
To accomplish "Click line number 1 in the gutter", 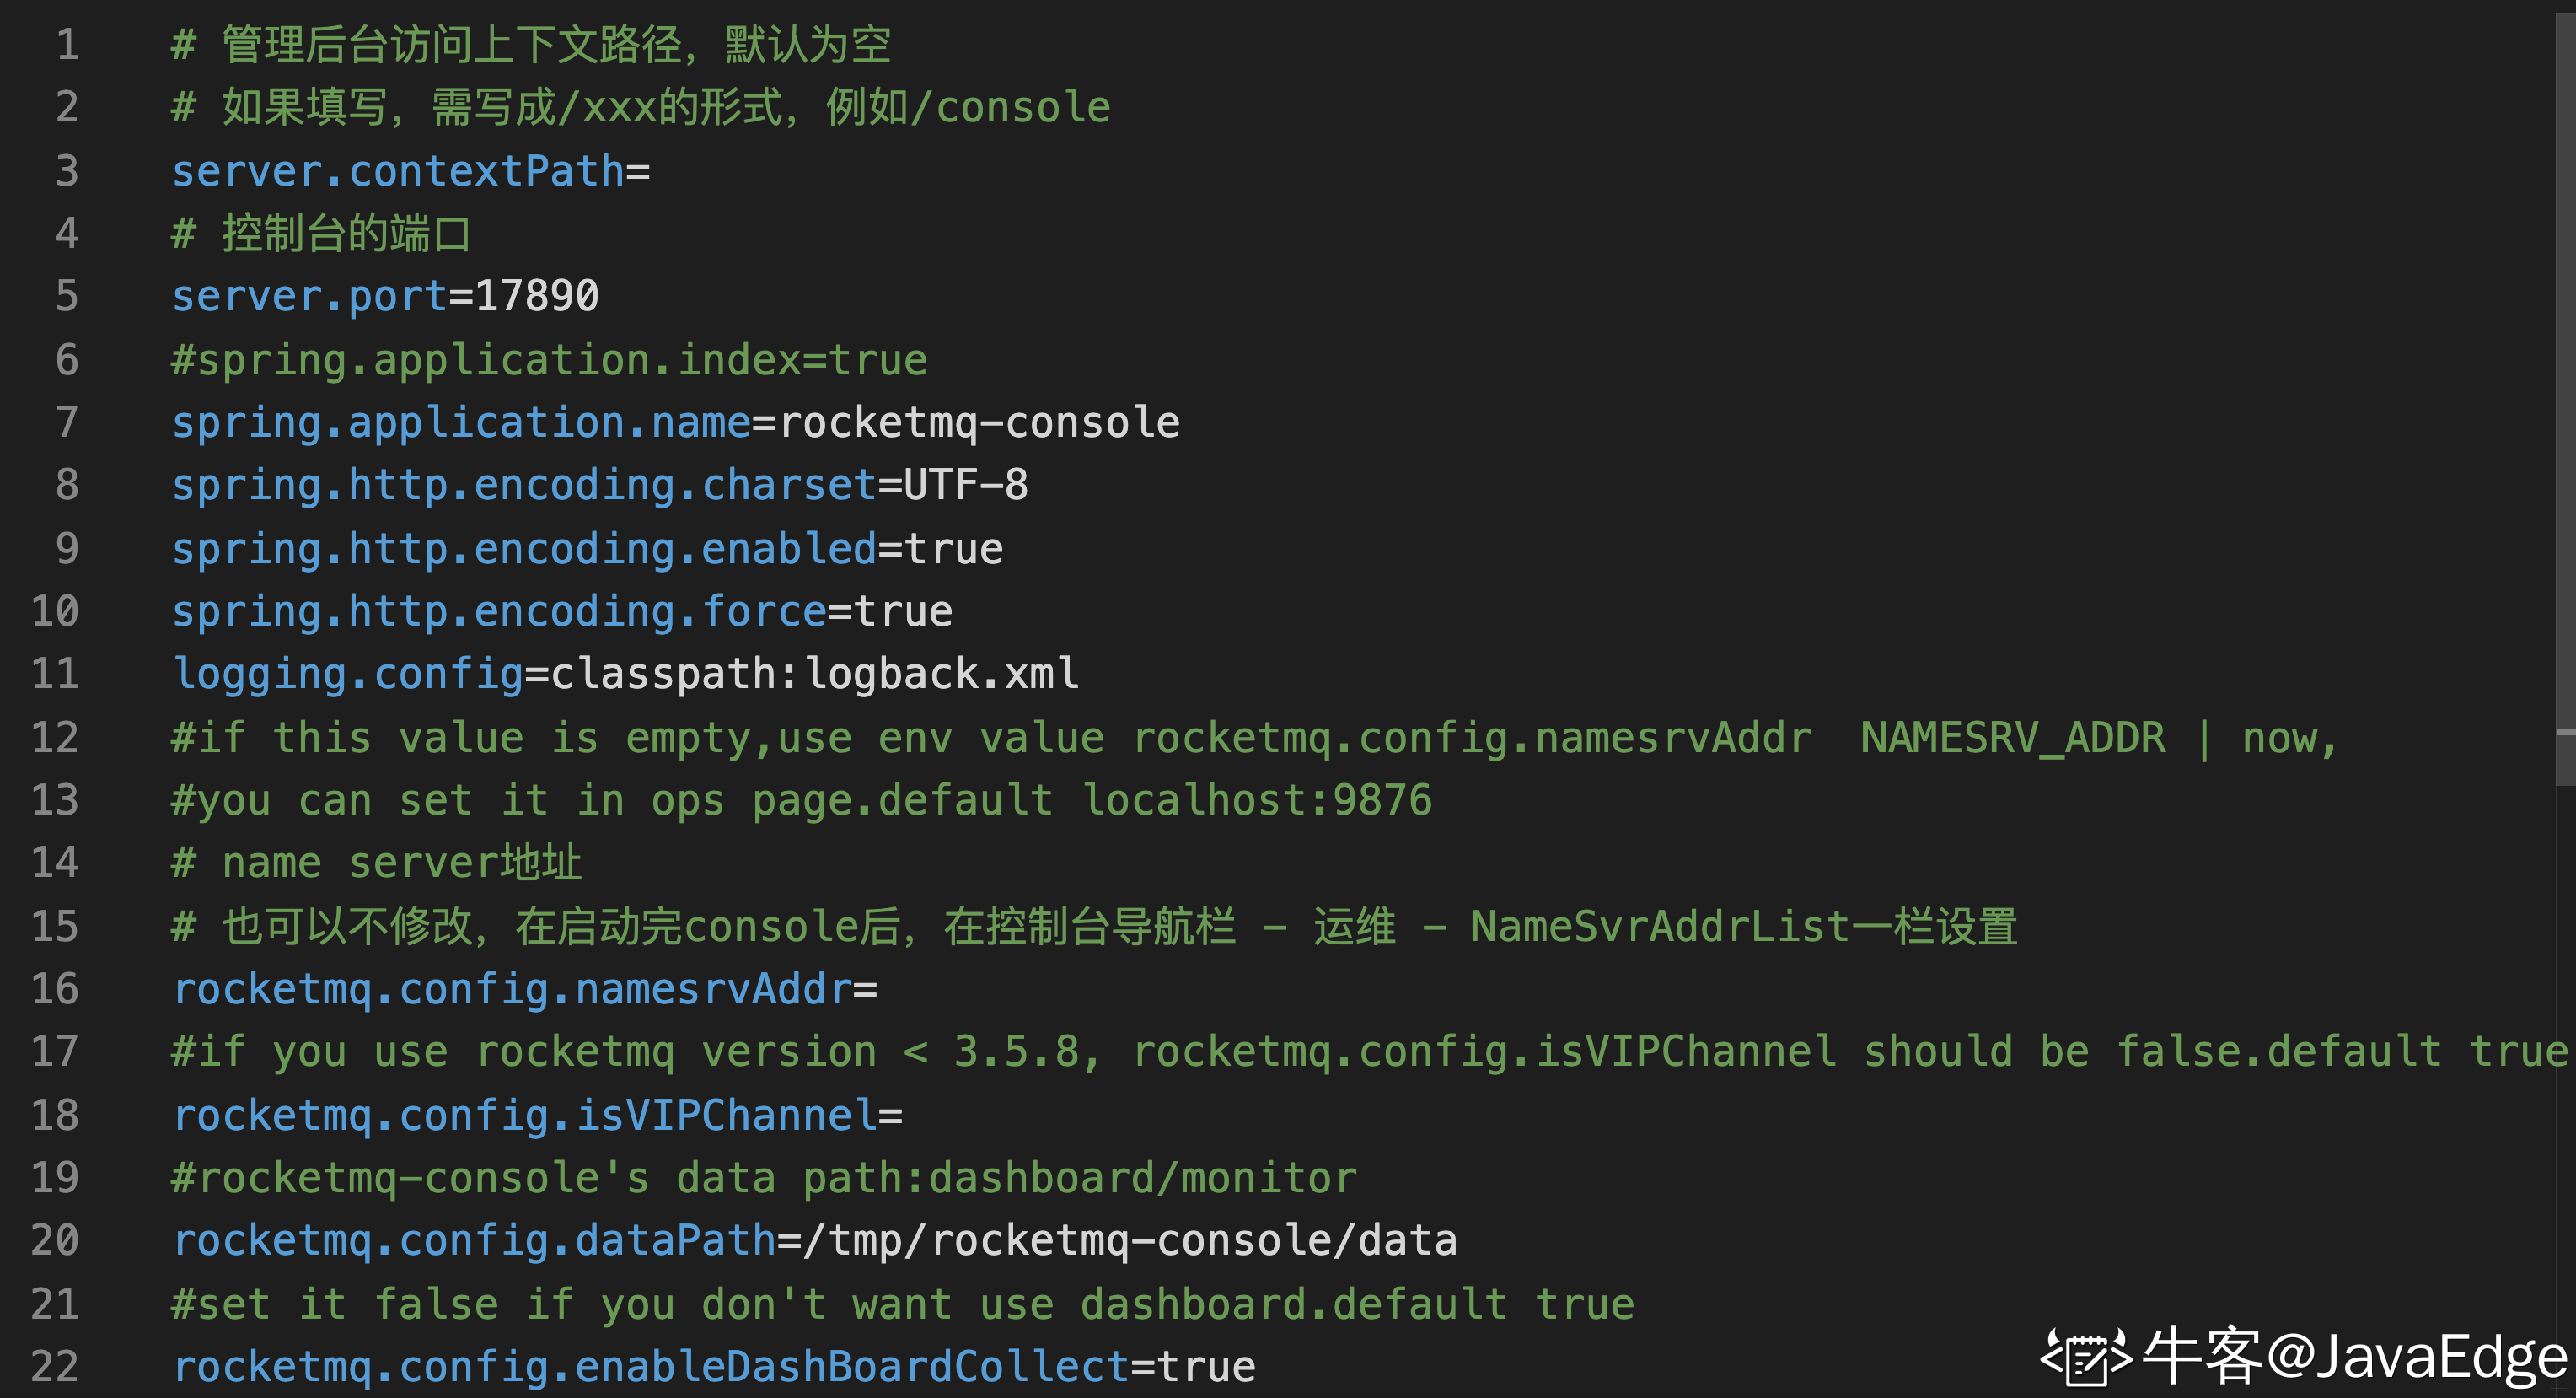I will [66, 45].
